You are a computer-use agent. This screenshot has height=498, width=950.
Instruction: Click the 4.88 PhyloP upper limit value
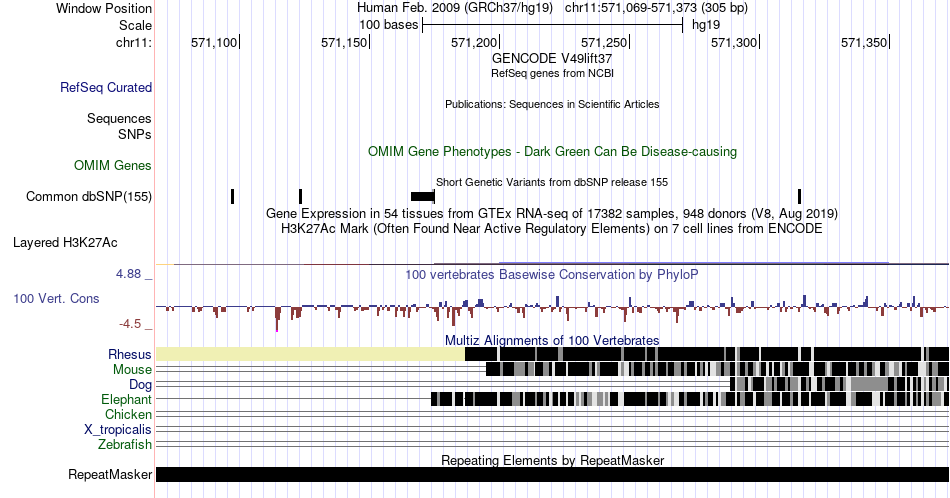pos(128,274)
